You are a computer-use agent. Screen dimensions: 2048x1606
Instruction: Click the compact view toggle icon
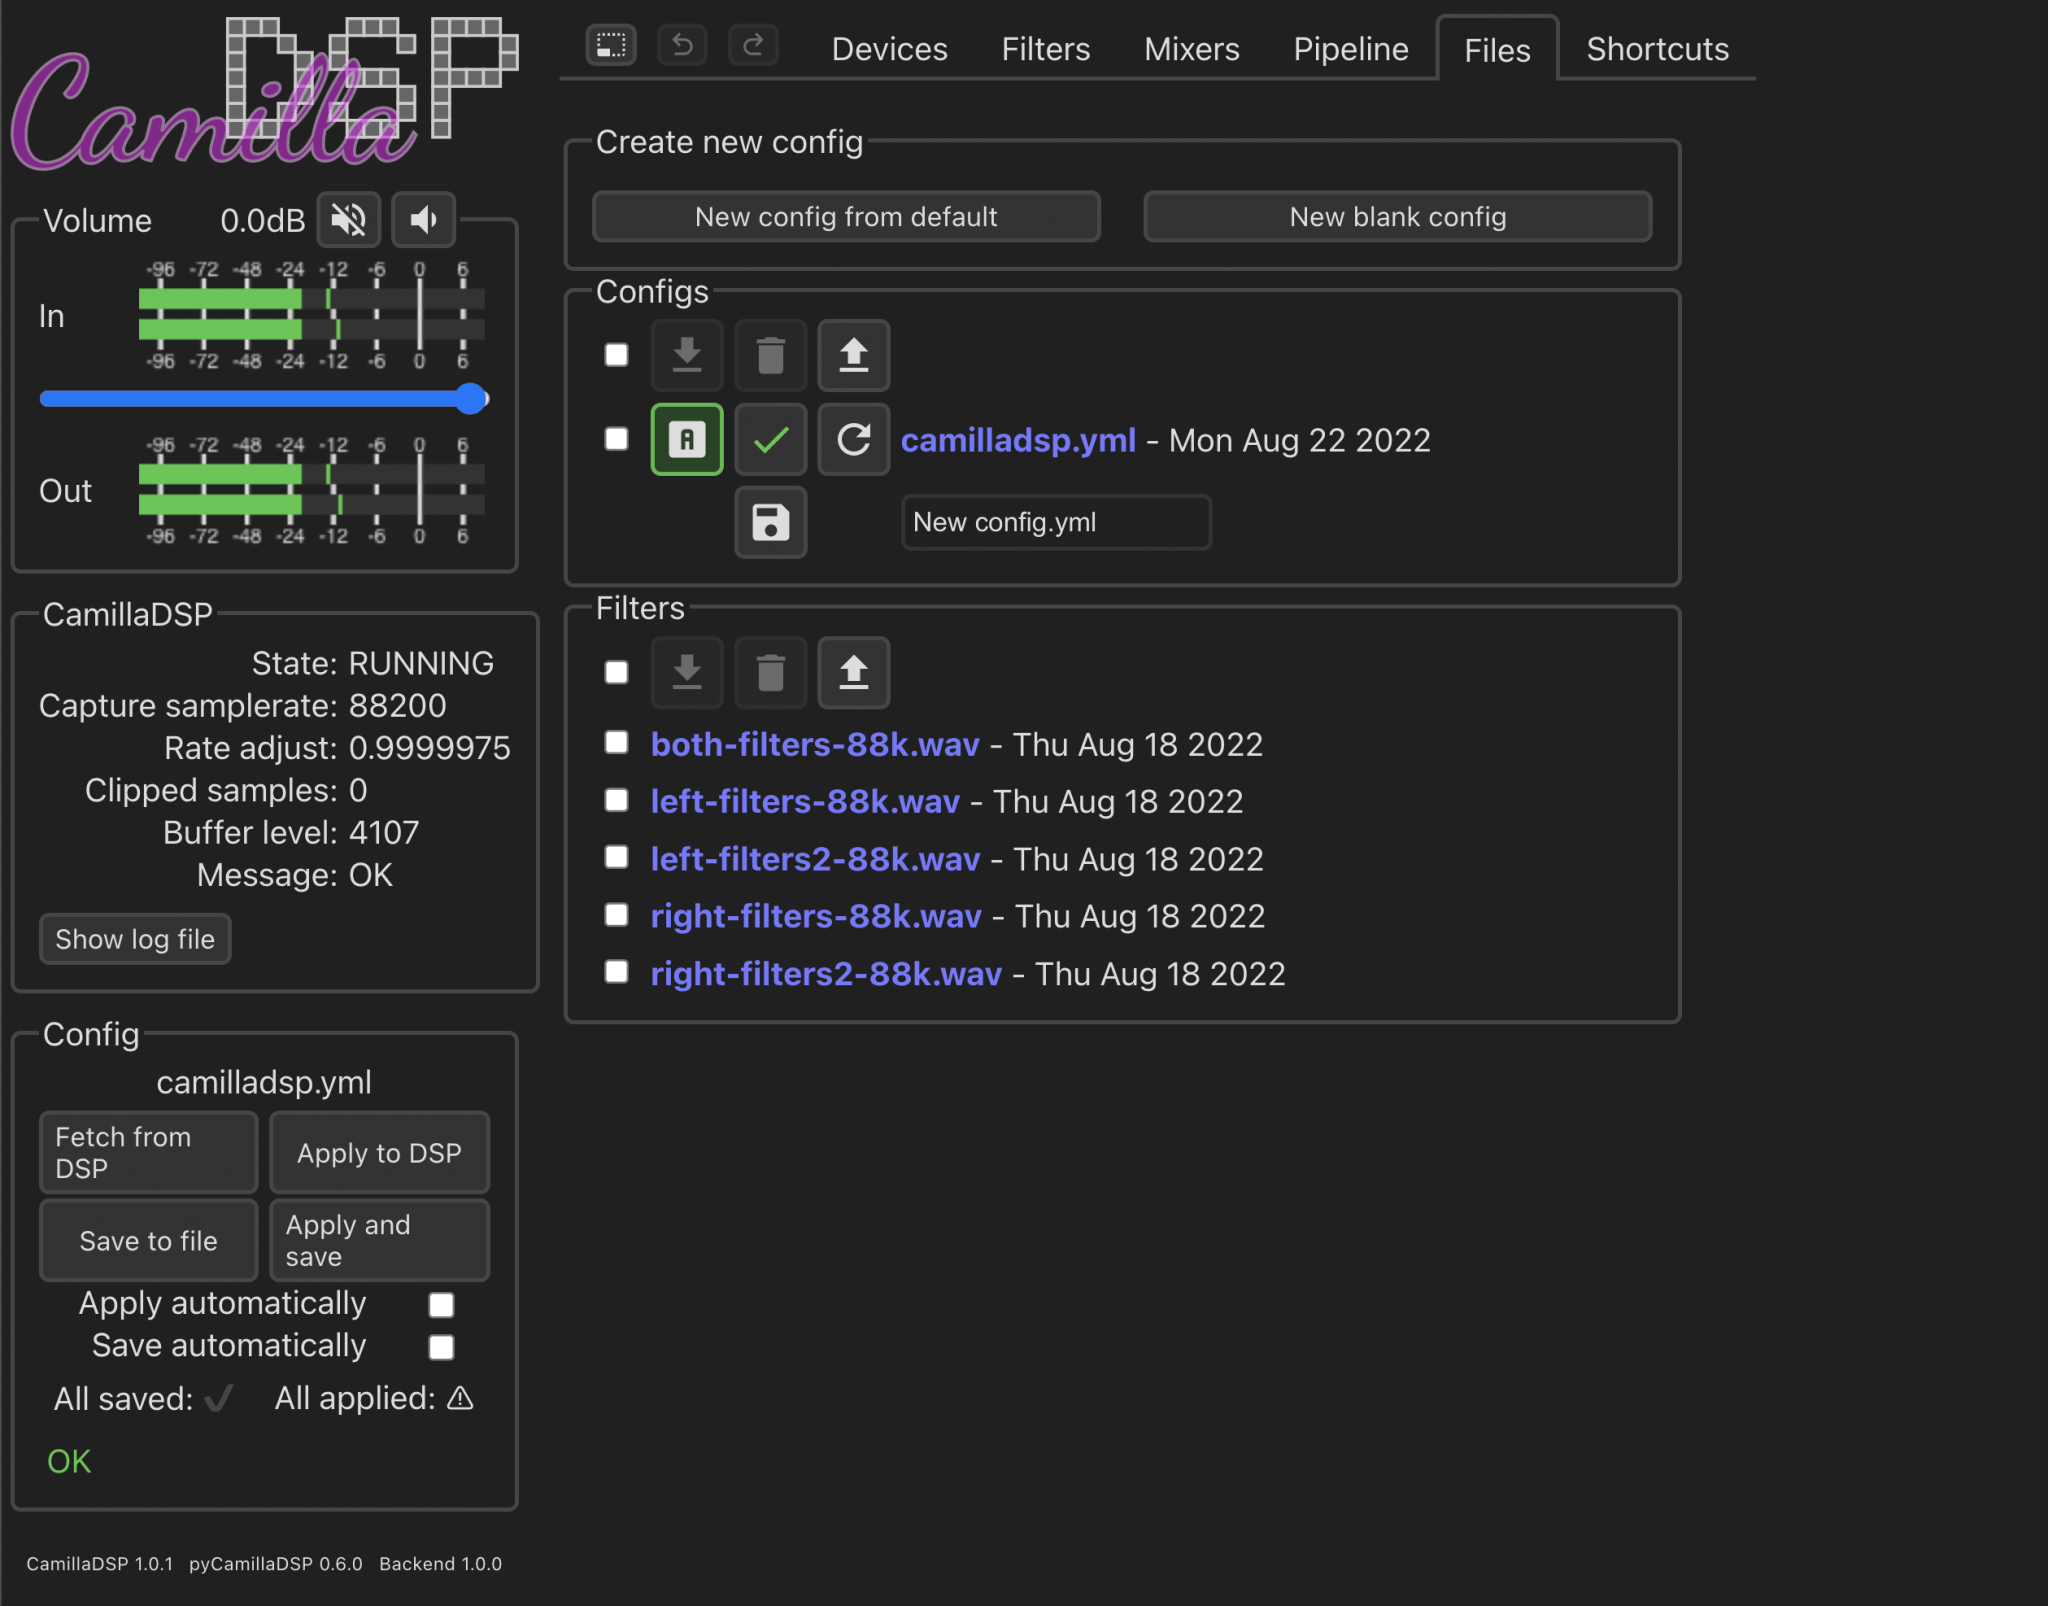pos(611,46)
